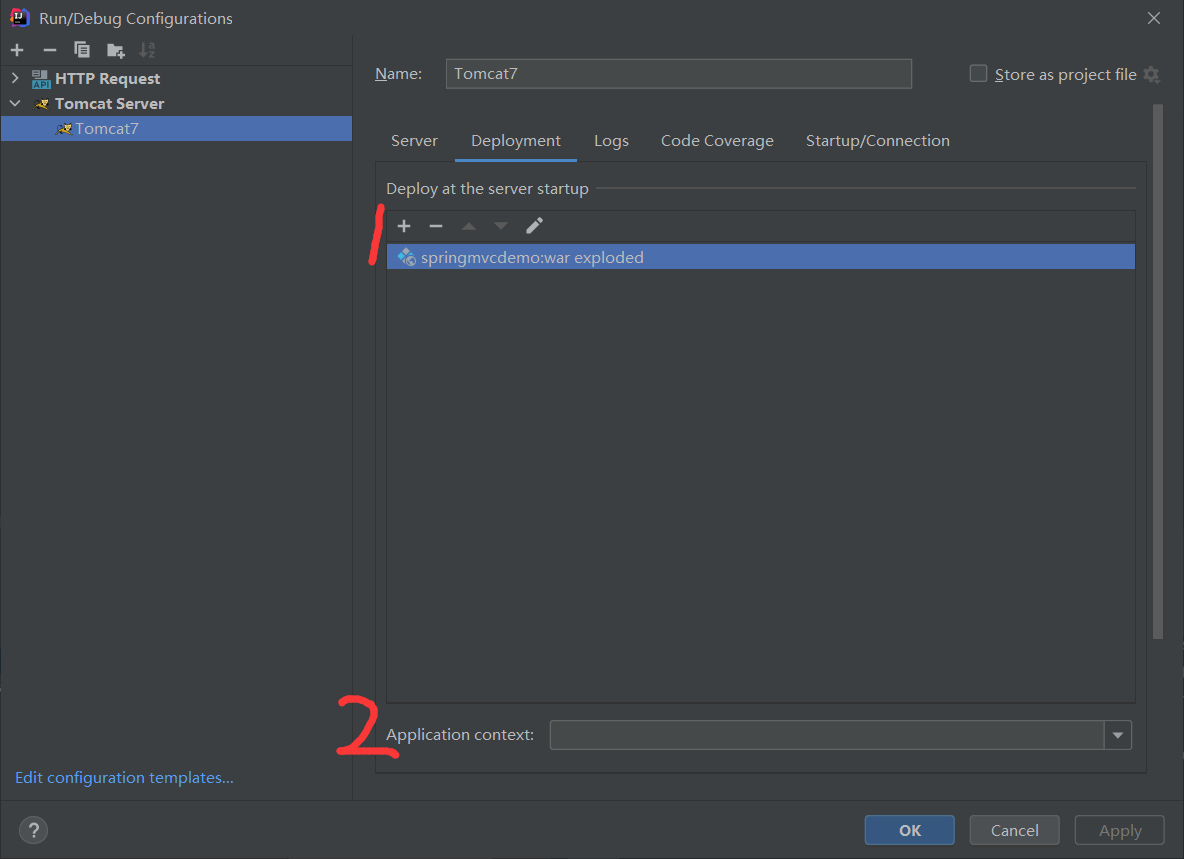The width and height of the screenshot is (1184, 859).
Task: Click the settings gear beside Store as project file
Action: coord(1154,74)
